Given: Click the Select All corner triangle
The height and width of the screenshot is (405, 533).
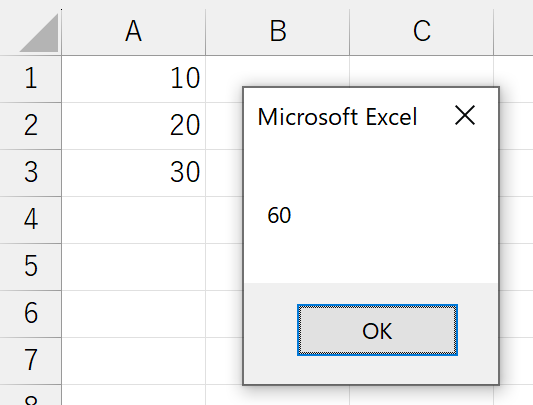Looking at the screenshot, I should (39, 33).
